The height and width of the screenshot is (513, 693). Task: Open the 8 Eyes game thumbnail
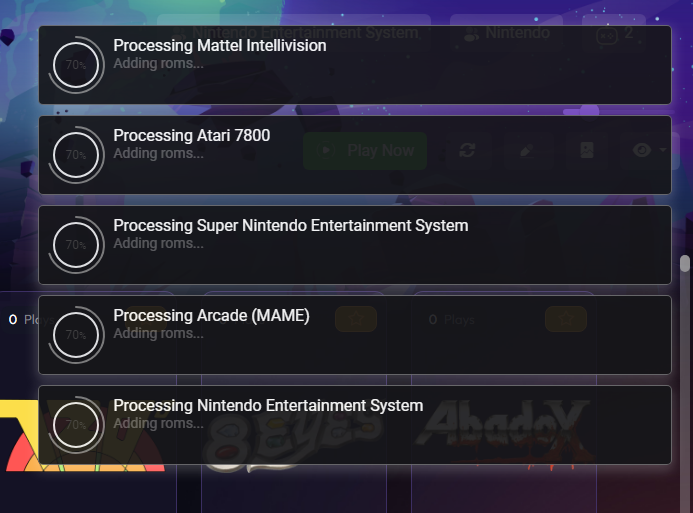294,433
